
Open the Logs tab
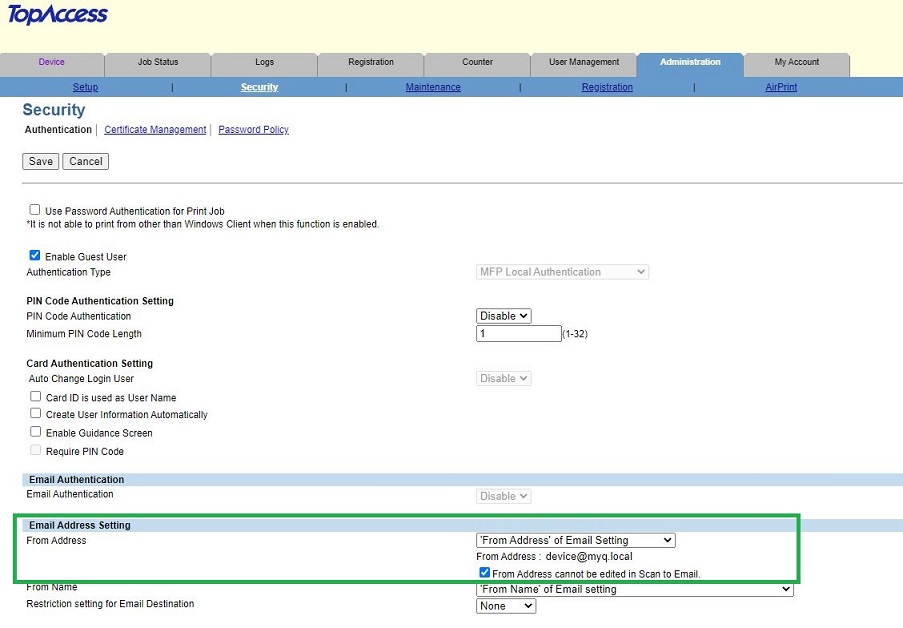pyautogui.click(x=263, y=64)
